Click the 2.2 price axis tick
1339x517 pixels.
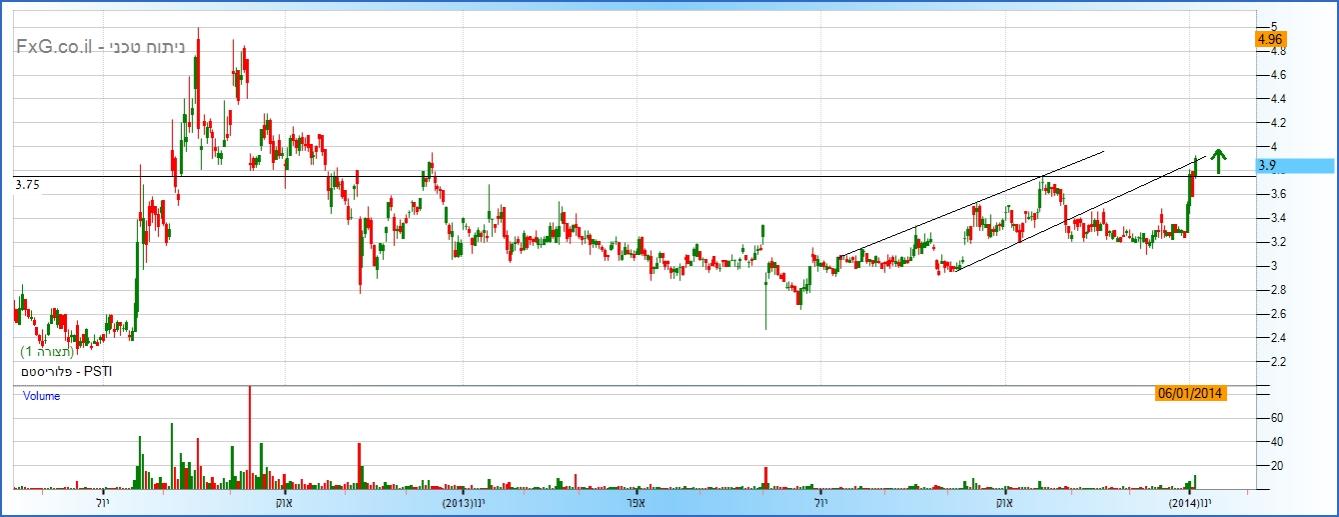(x=1278, y=362)
